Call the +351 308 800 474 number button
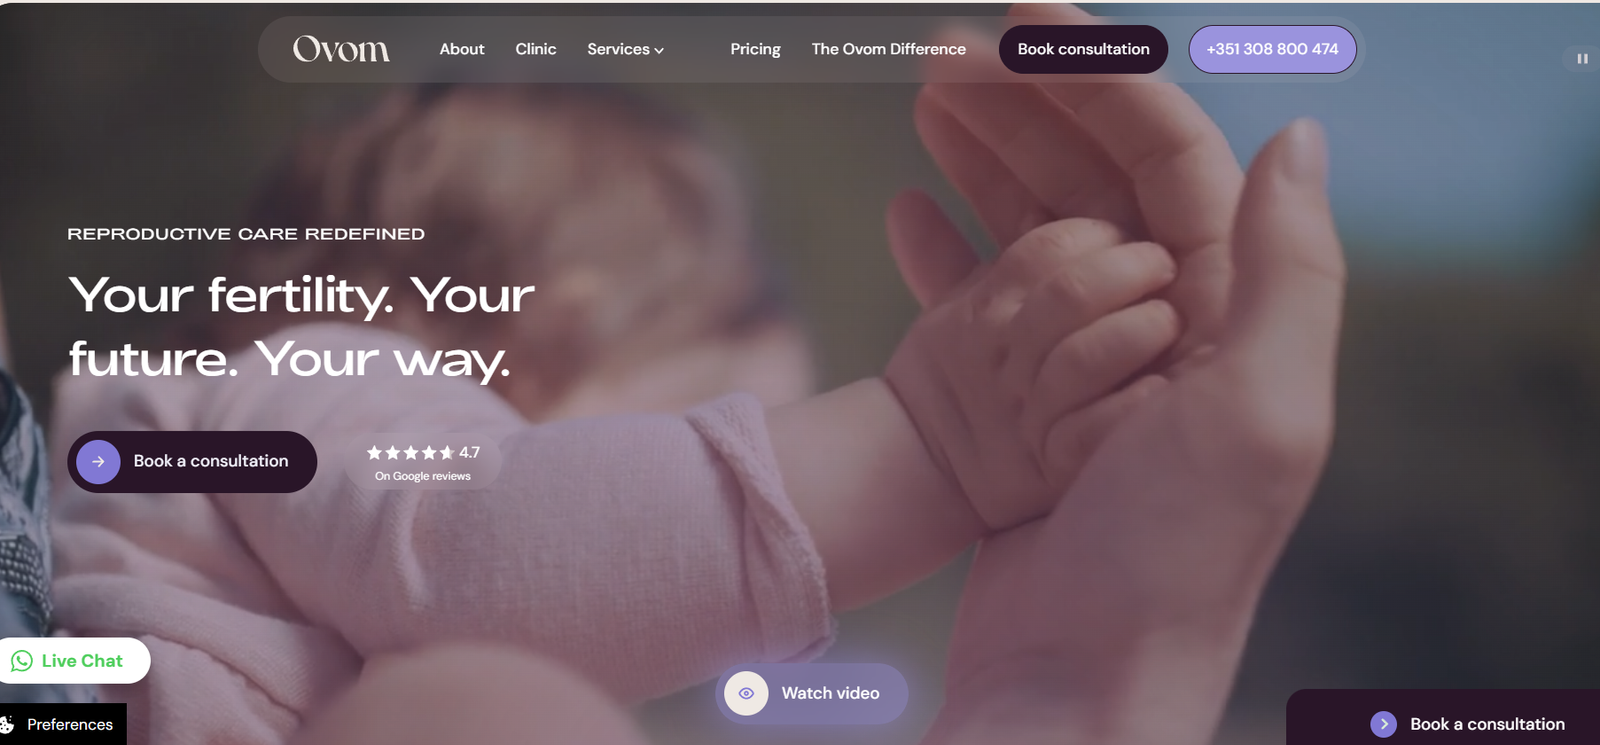The image size is (1600, 745). (1272, 49)
